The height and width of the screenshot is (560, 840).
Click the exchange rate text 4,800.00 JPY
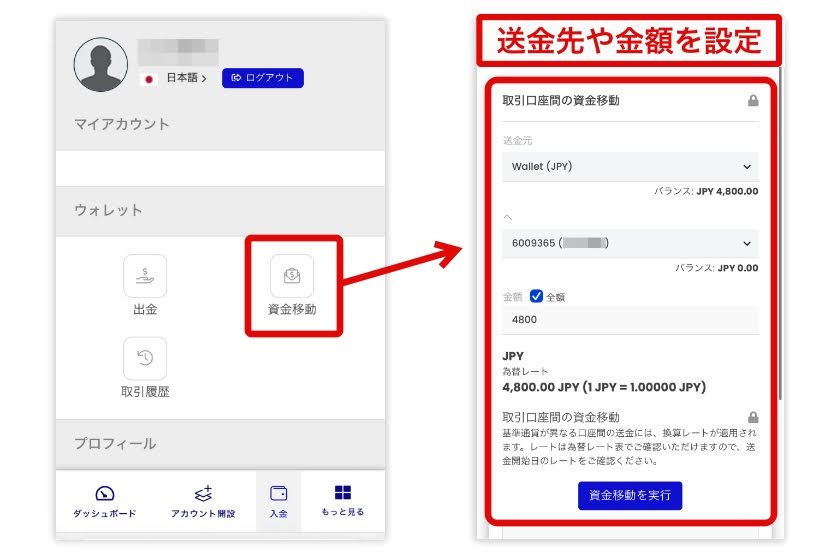pyautogui.click(x=604, y=387)
